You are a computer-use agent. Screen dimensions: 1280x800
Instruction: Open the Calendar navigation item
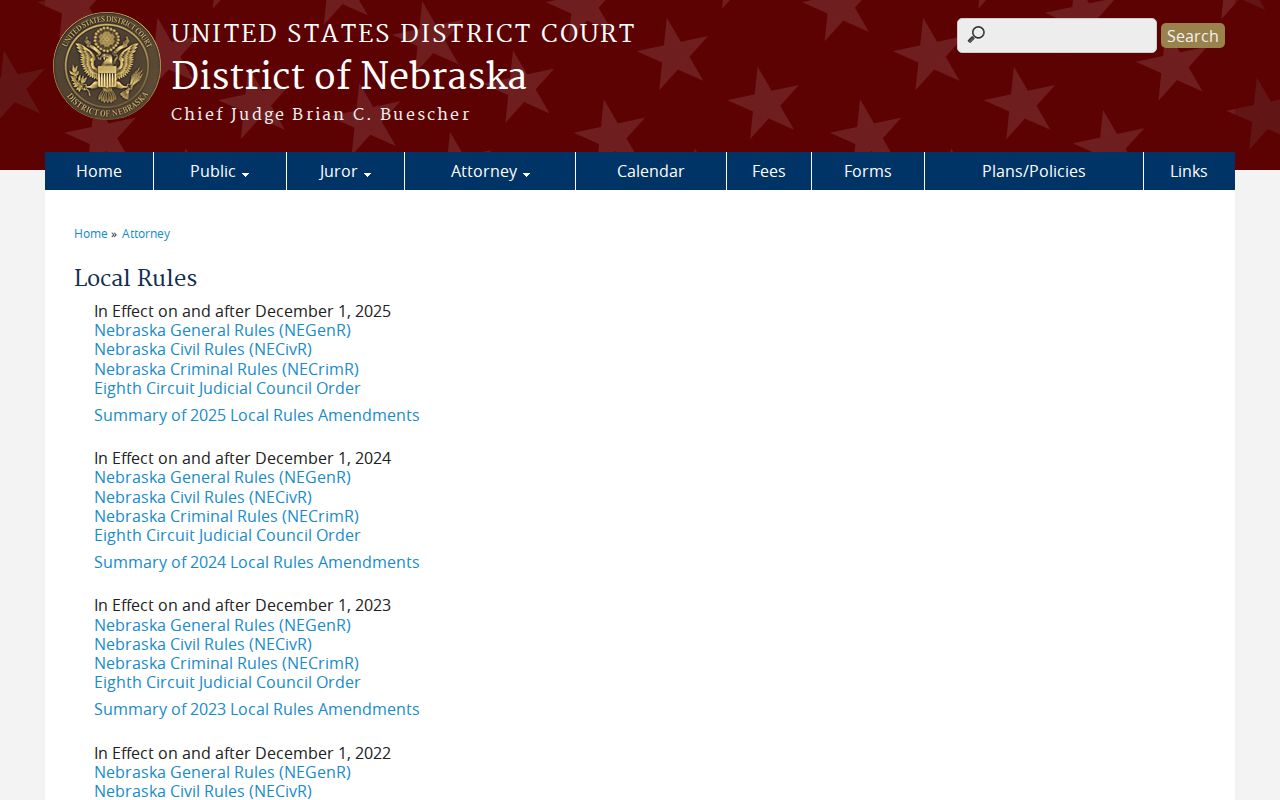click(x=651, y=171)
